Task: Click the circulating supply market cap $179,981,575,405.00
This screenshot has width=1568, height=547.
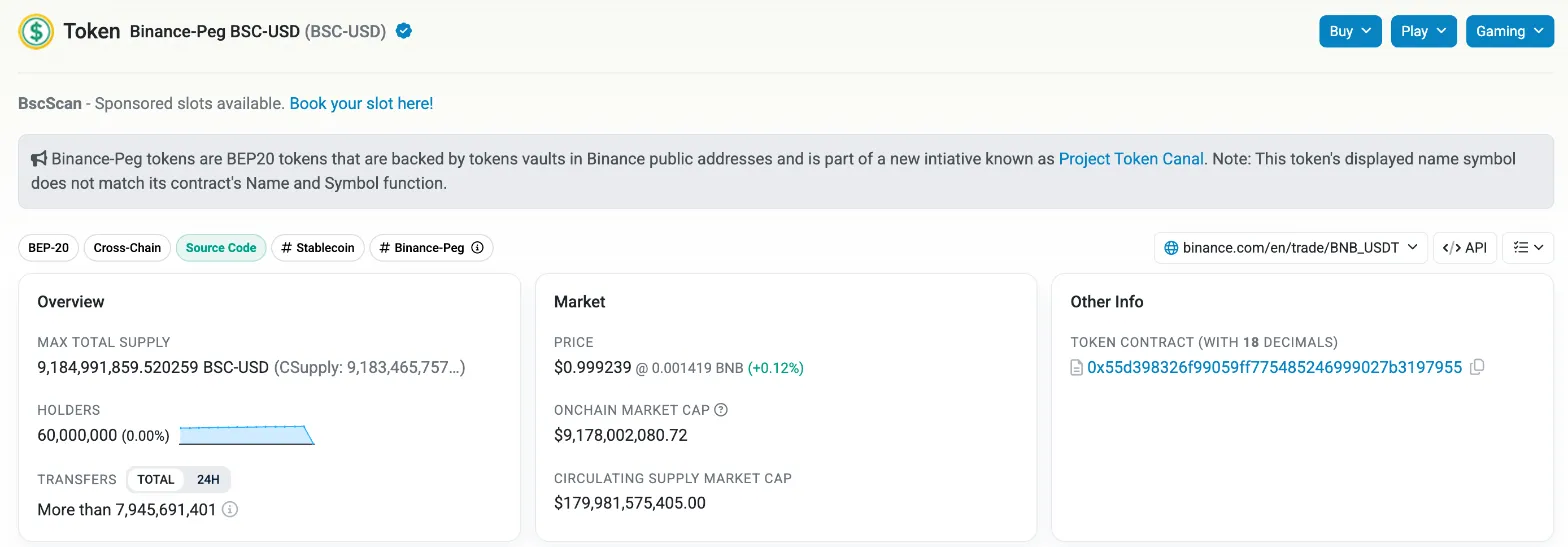Action: (630, 503)
